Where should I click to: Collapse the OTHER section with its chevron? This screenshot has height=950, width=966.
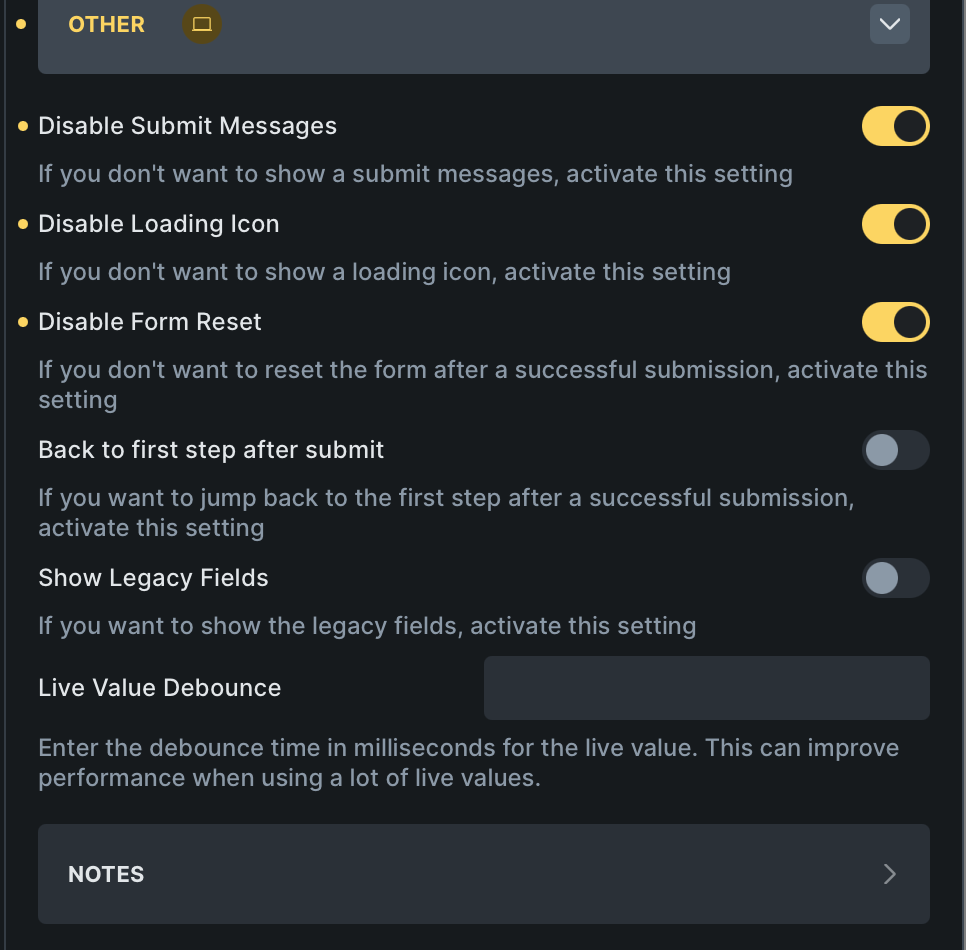tap(889, 24)
